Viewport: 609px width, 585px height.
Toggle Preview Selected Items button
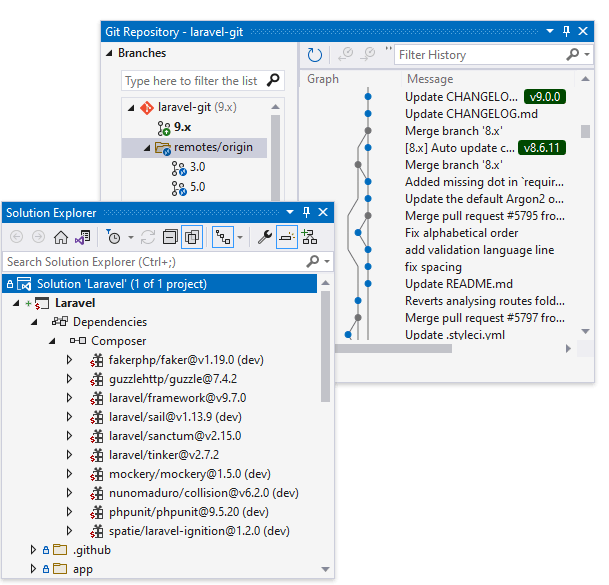pyautogui.click(x=287, y=237)
